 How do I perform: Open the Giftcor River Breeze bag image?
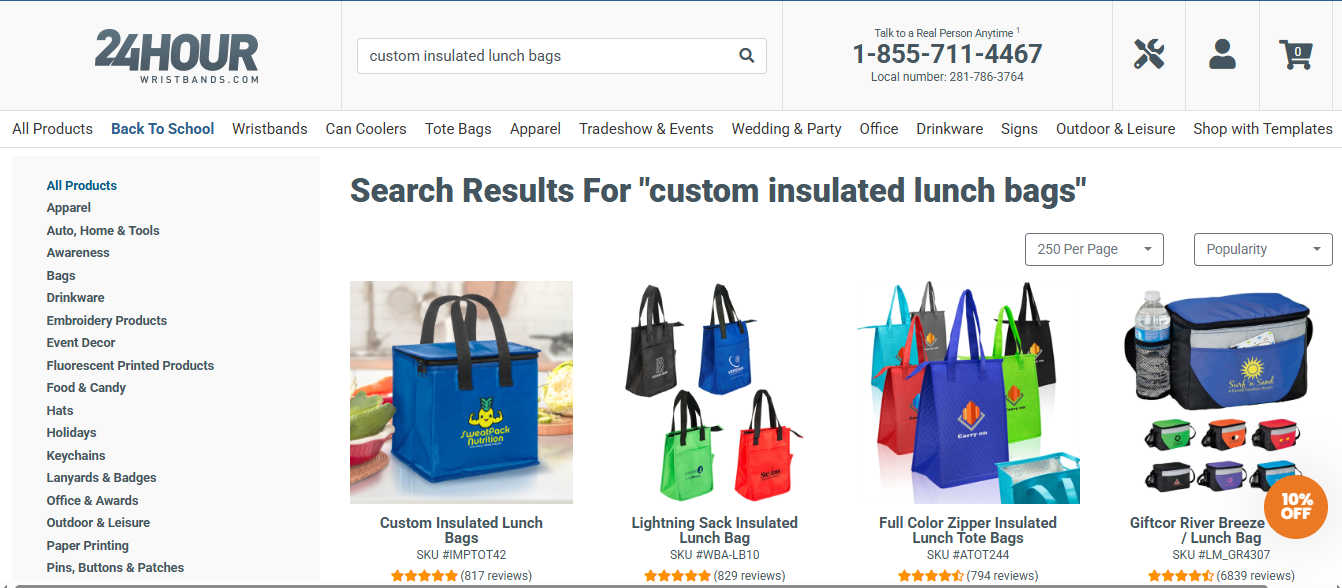tap(1221, 392)
